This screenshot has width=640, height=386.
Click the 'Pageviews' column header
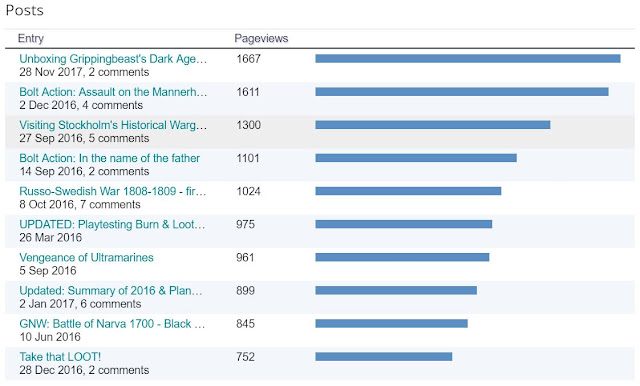tap(261, 38)
